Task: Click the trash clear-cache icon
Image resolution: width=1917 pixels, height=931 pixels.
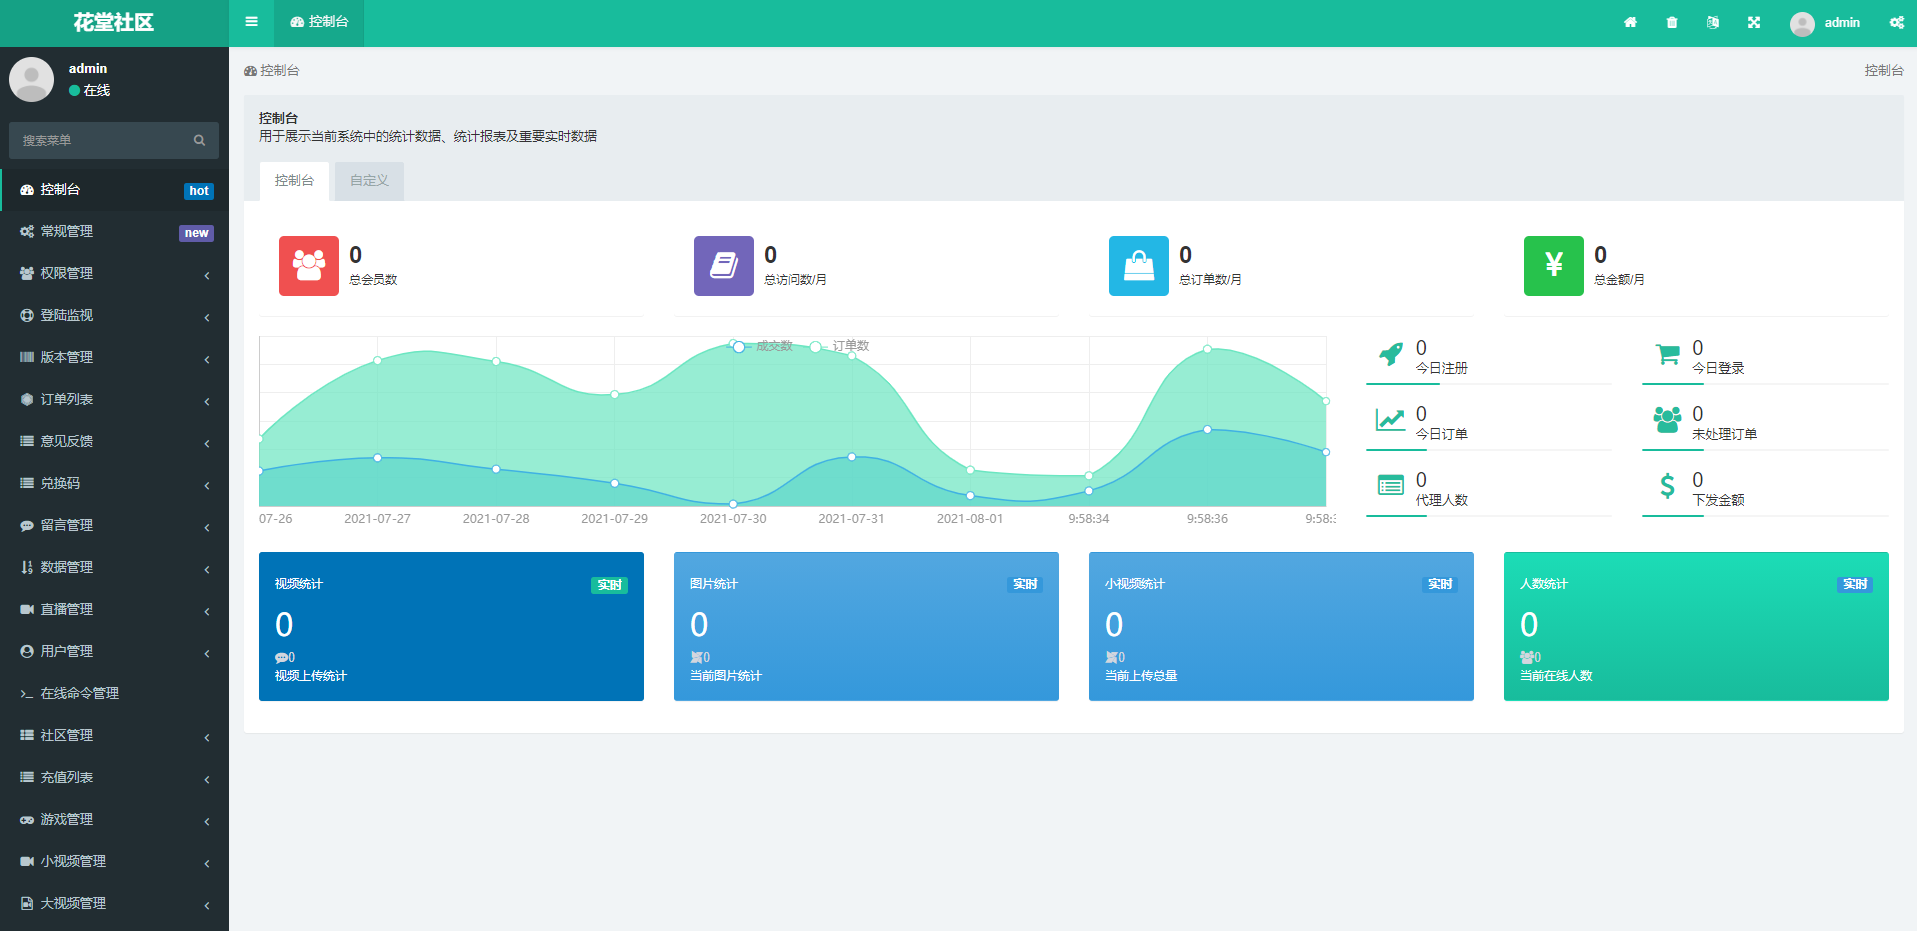Action: 1672,22
